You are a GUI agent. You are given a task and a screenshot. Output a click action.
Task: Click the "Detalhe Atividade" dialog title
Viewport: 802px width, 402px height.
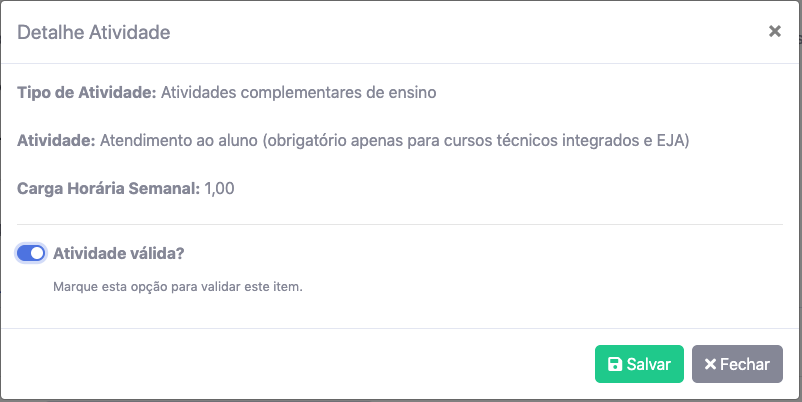(x=94, y=33)
